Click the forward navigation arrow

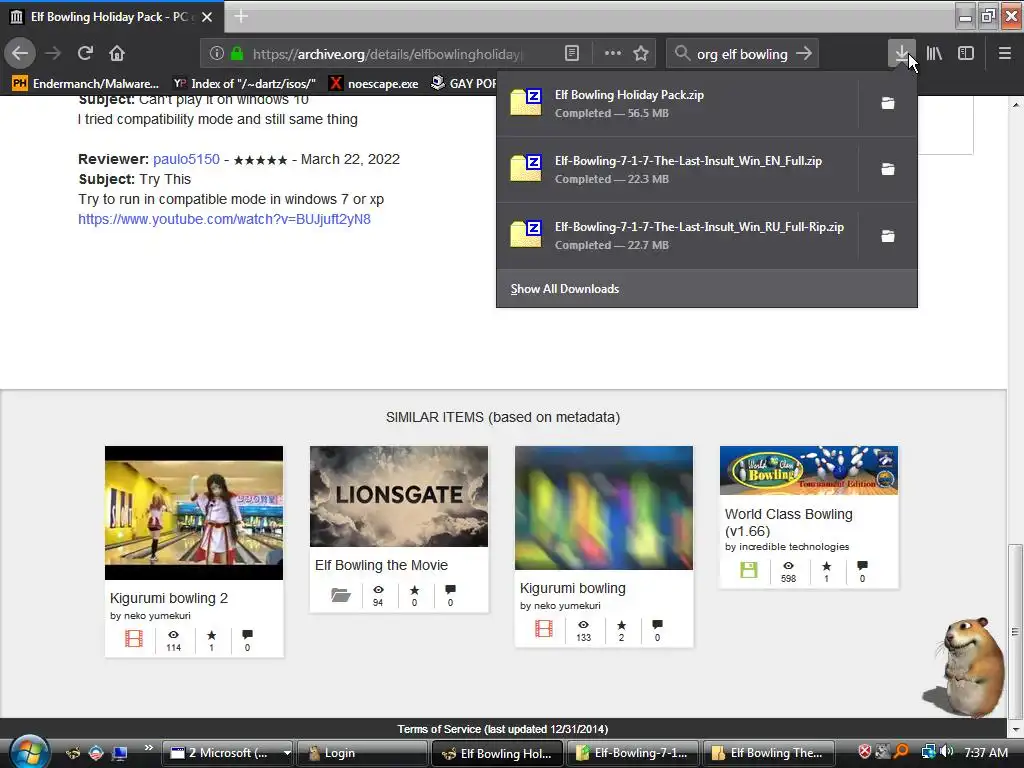click(53, 54)
